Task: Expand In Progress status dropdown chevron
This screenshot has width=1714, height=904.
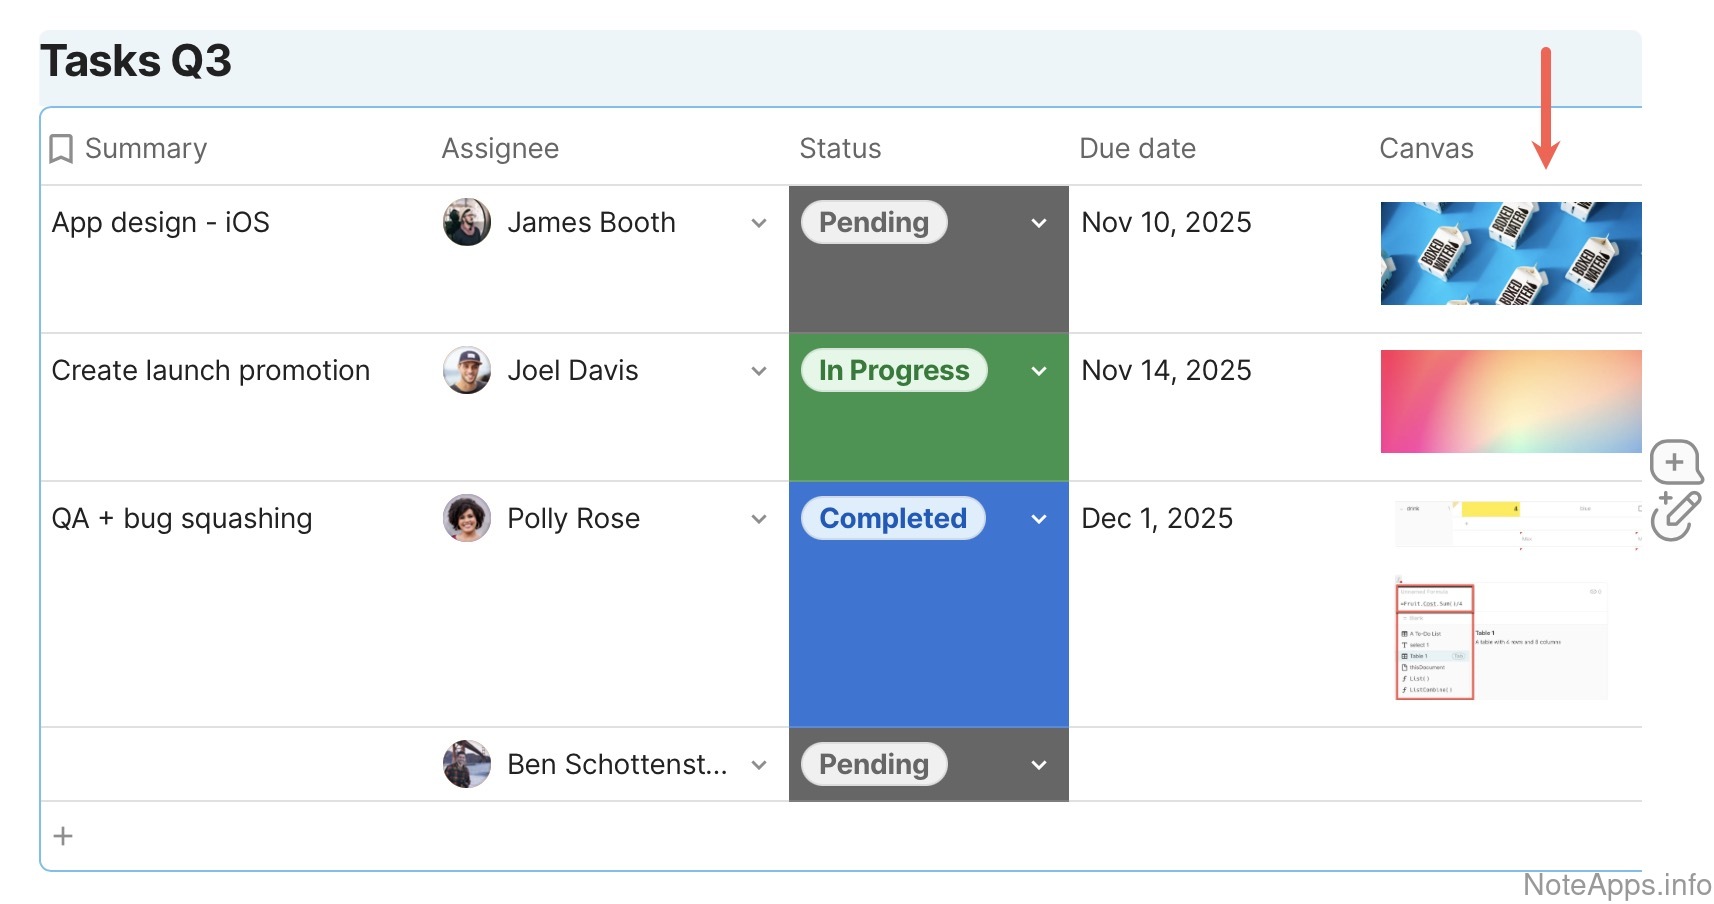Action: tap(1039, 371)
